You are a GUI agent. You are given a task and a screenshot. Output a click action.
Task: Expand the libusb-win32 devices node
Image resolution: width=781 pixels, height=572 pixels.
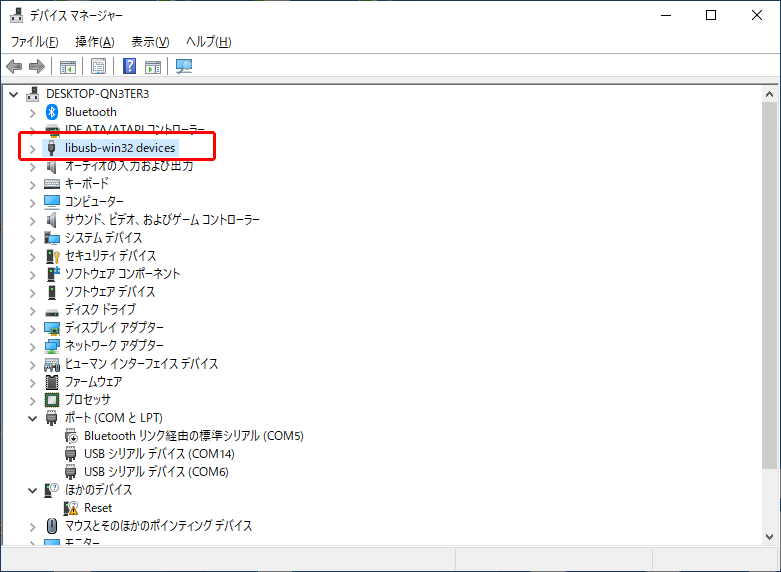tap(32, 148)
